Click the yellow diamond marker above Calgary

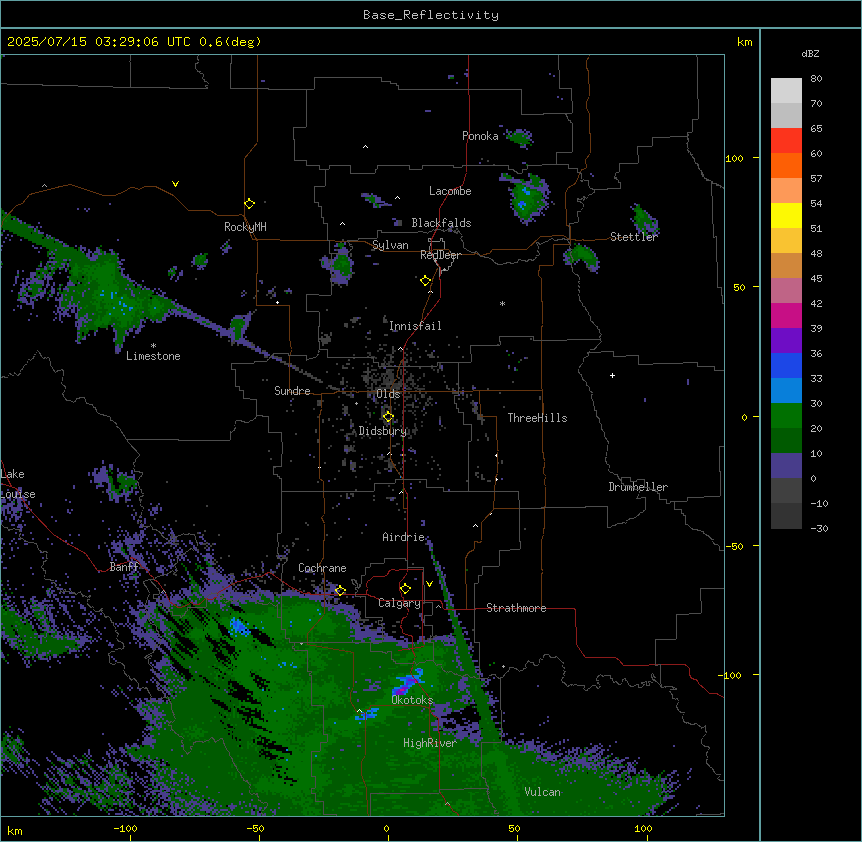tap(405, 589)
